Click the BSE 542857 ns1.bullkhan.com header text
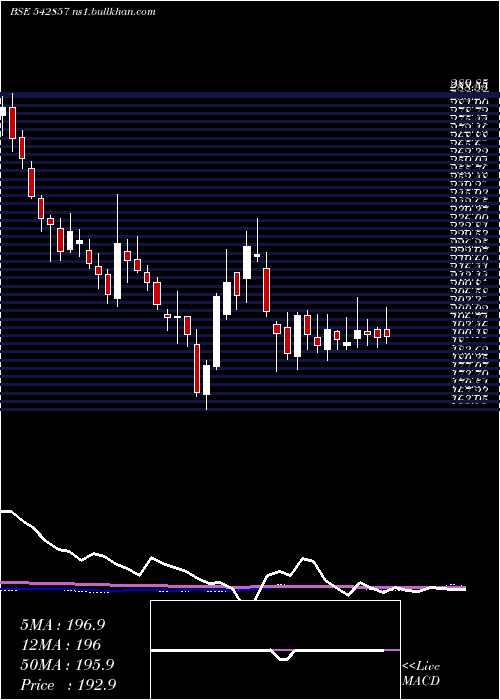 pyautogui.click(x=83, y=12)
